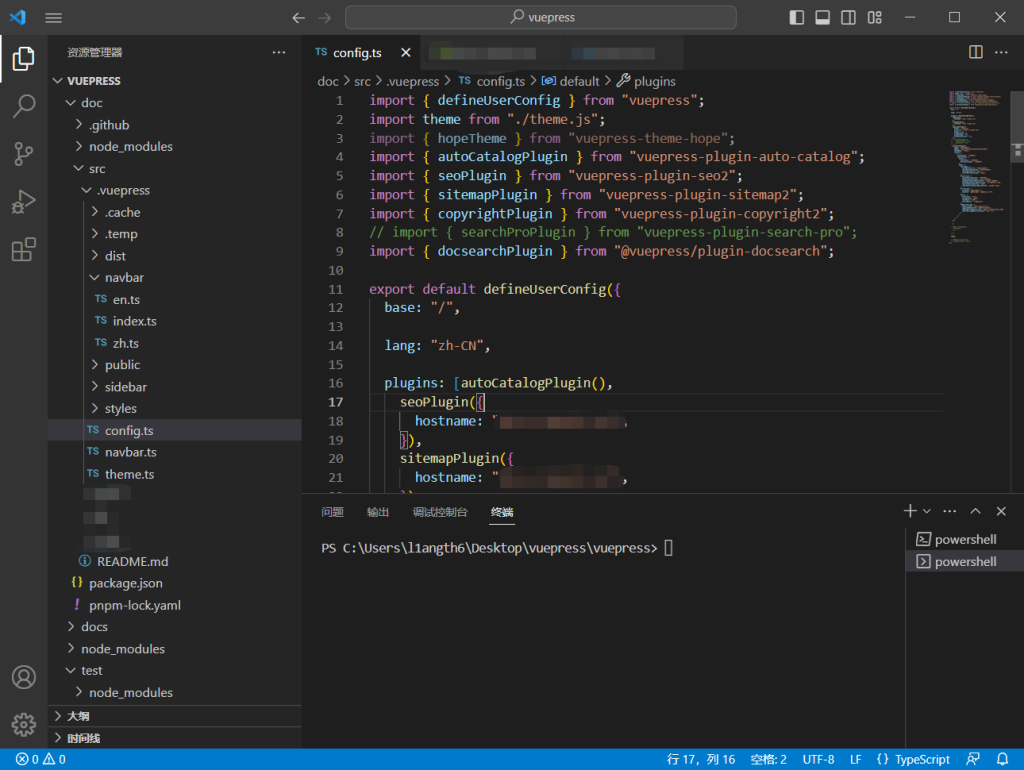Screen dimensions: 1024x770
Task: Close the terminal panel
Action: click(x=1001, y=511)
